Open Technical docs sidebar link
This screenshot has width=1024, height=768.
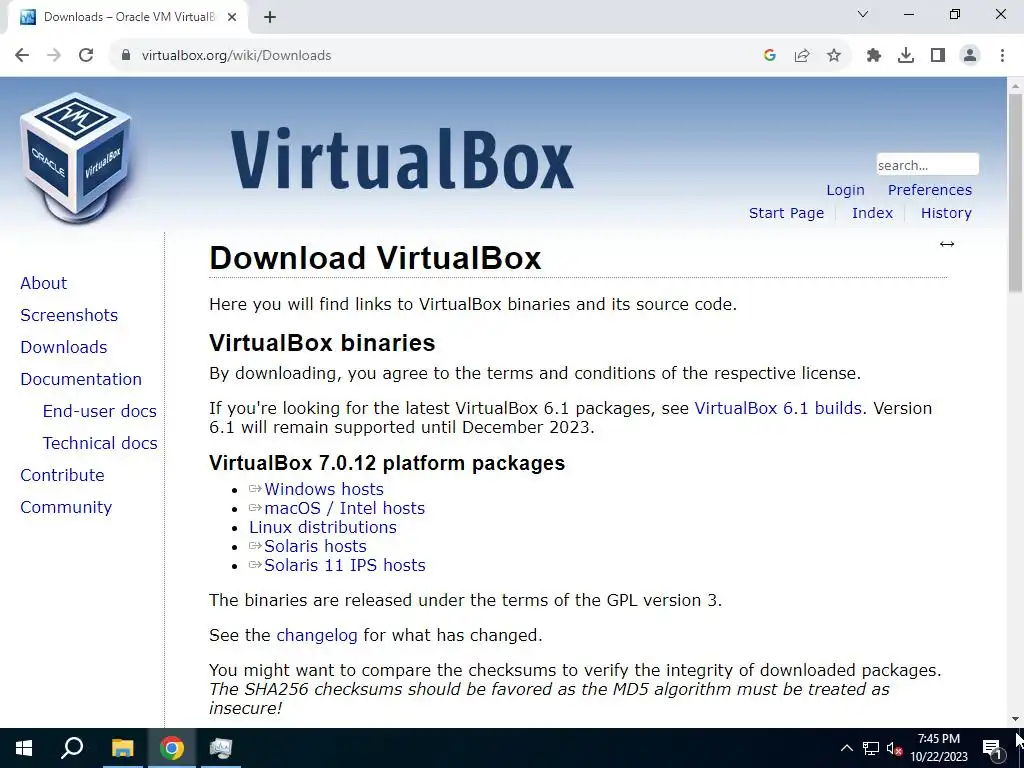click(100, 443)
